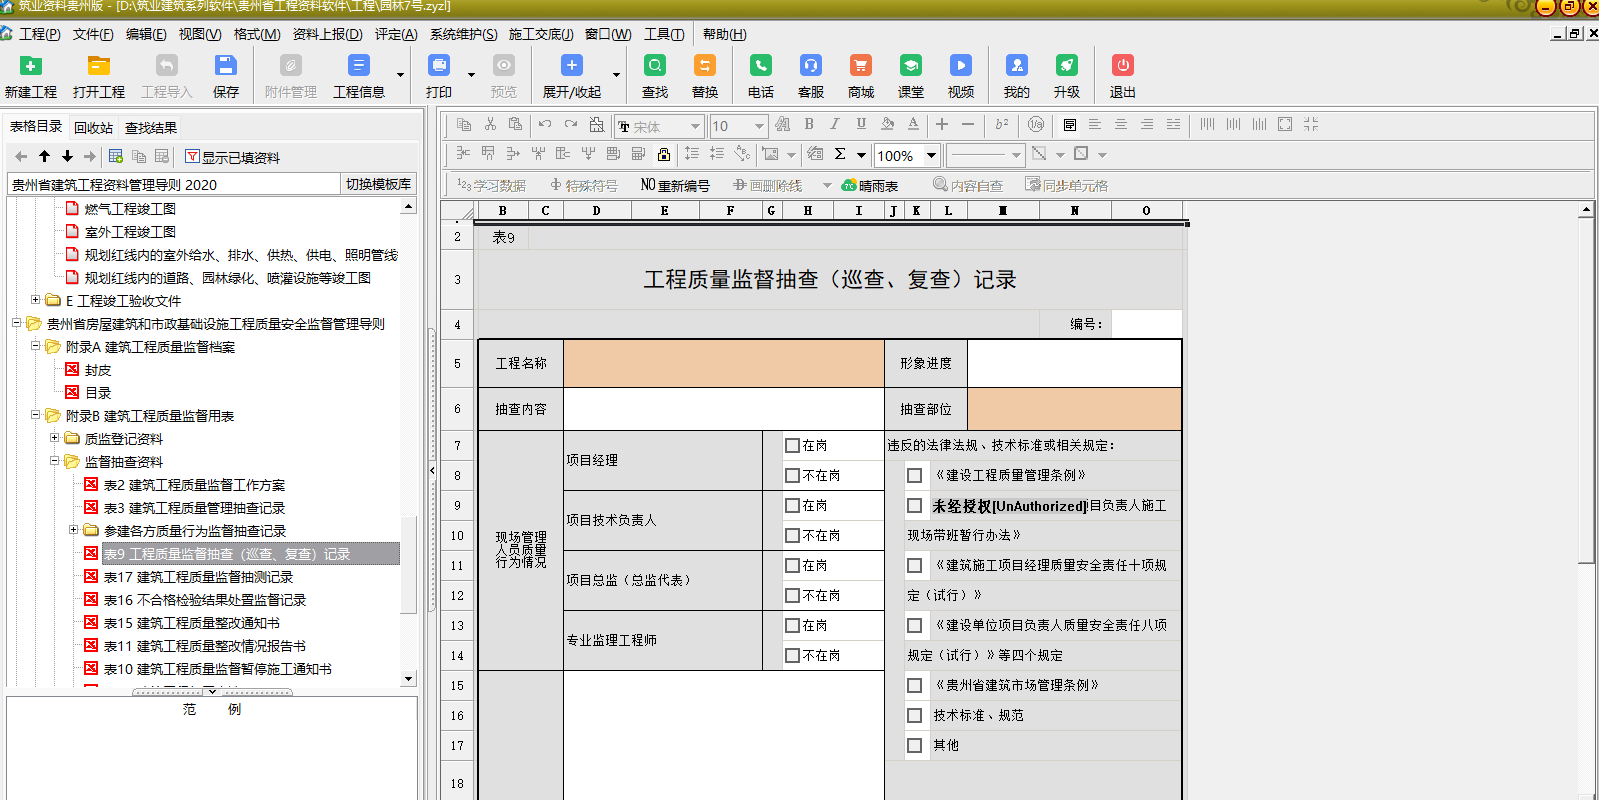
Task: Click the 查找 search icon
Action: pyautogui.click(x=655, y=66)
